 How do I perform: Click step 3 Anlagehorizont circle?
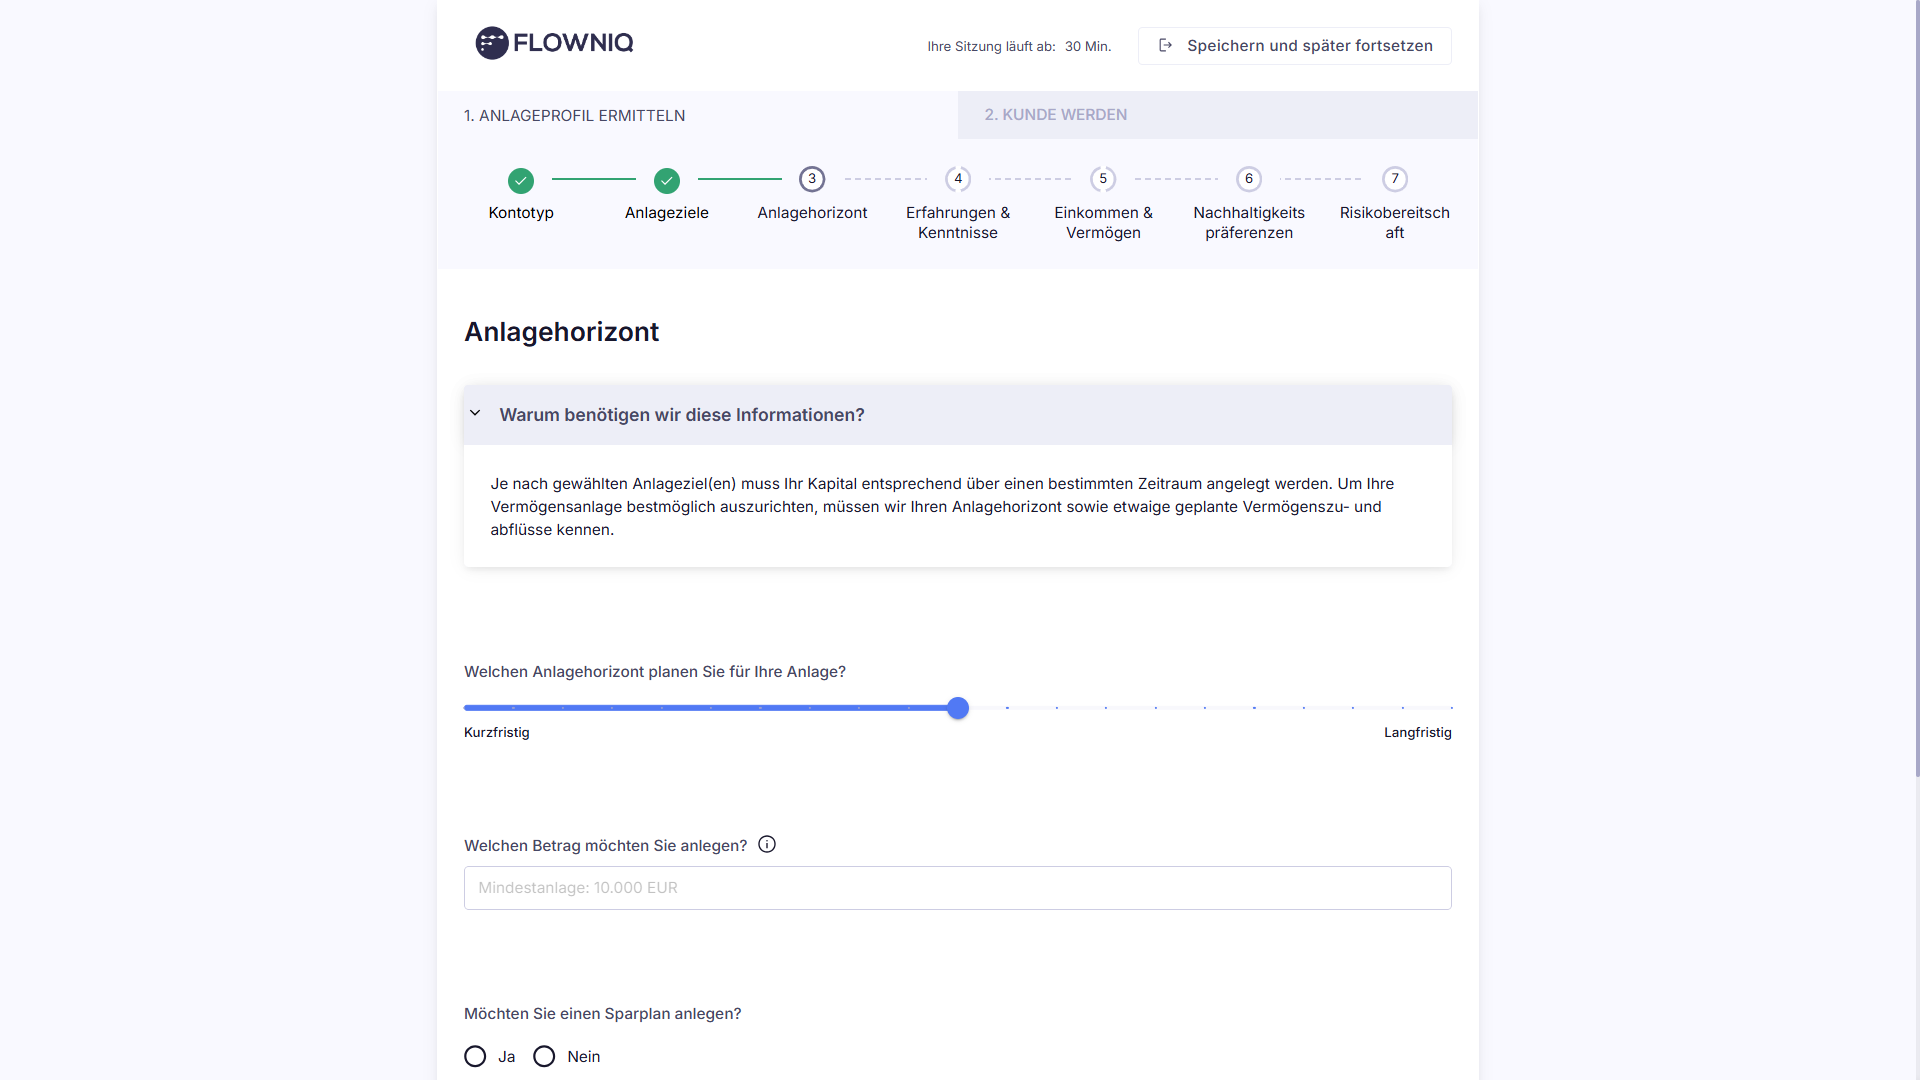coord(812,179)
